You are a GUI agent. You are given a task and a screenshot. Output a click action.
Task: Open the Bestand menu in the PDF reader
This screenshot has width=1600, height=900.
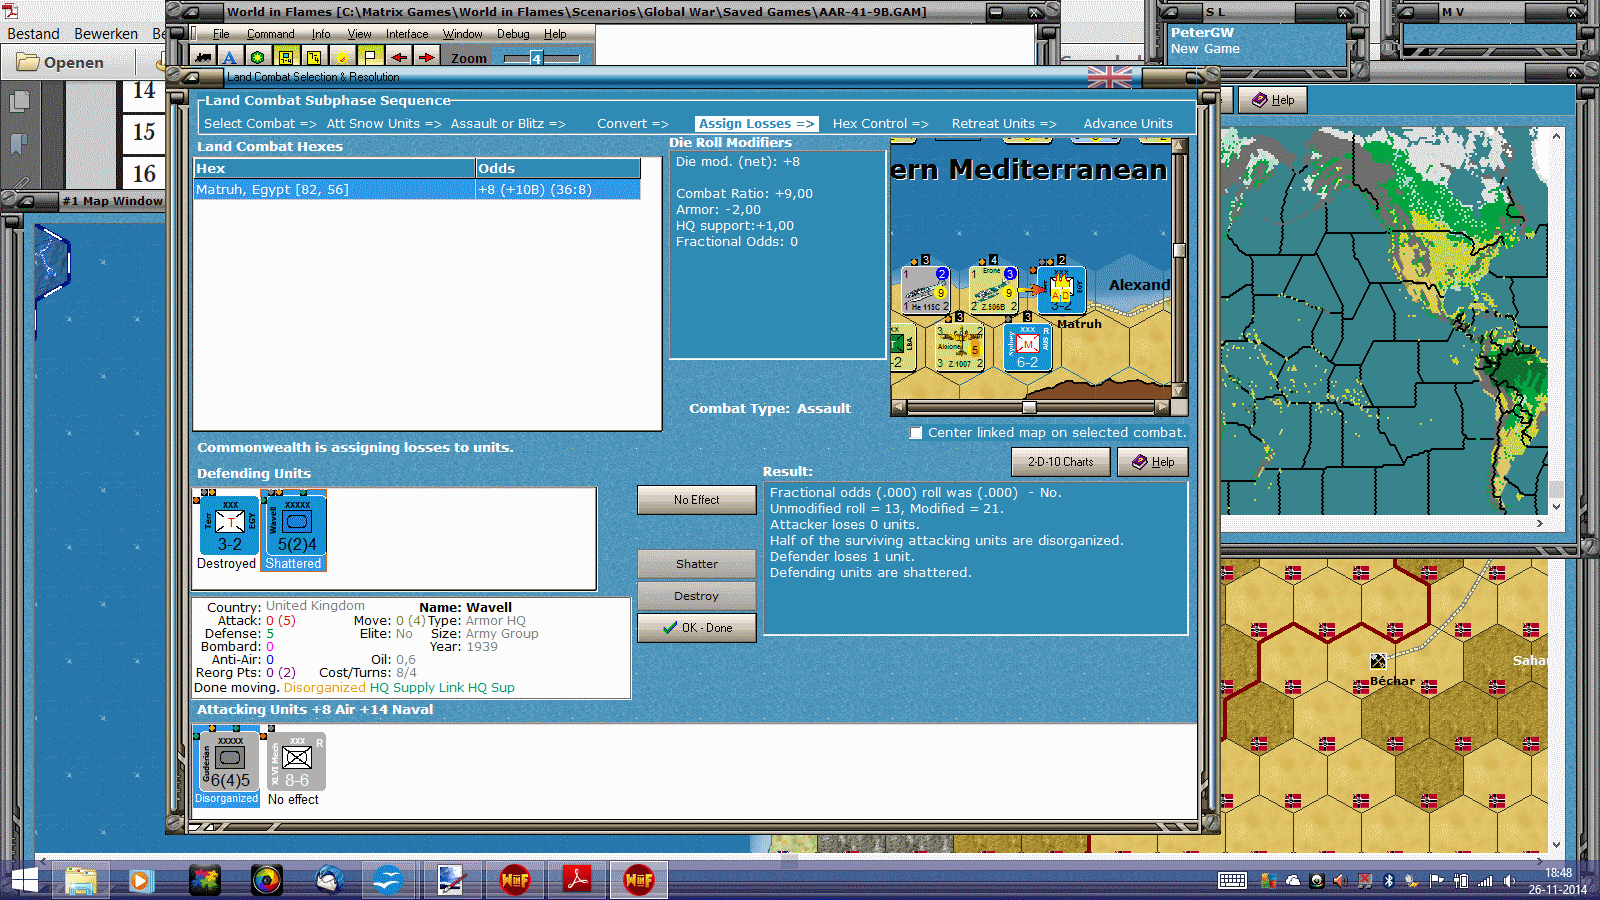tap(33, 34)
